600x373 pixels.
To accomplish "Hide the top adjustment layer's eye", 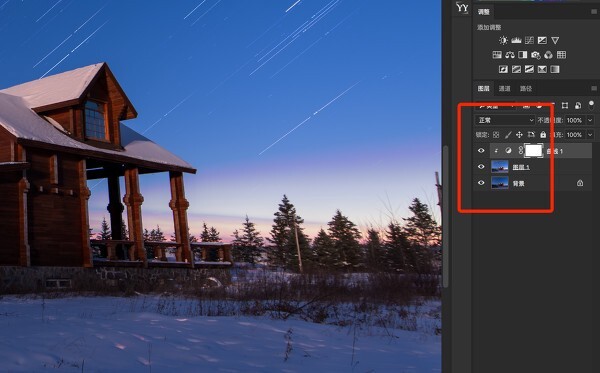I will [481, 151].
